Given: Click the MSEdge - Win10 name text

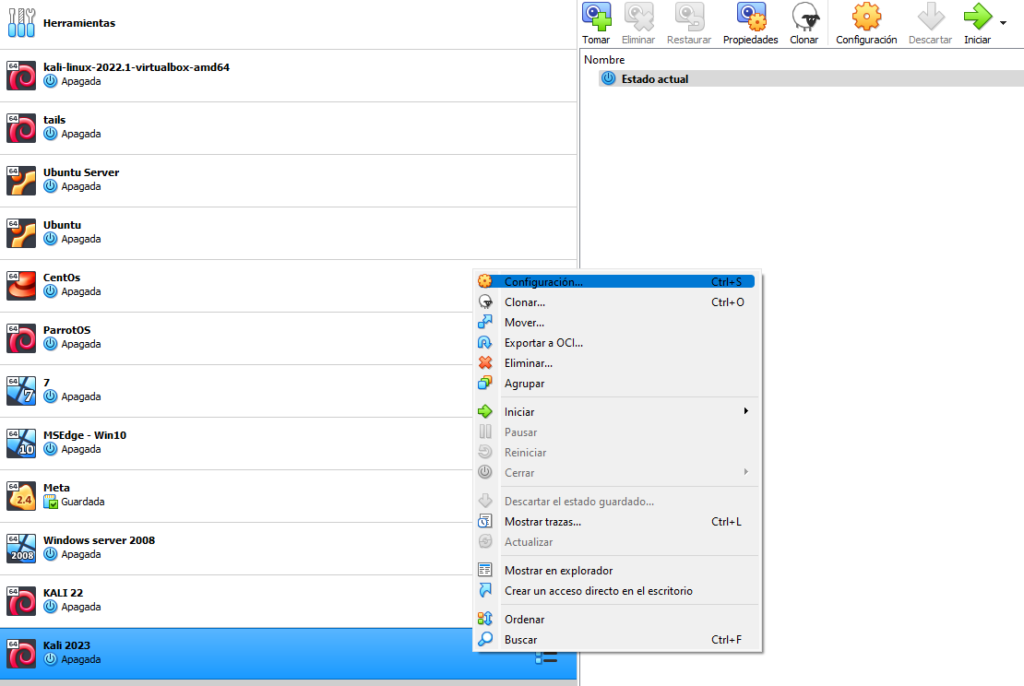Looking at the screenshot, I should 85,435.
